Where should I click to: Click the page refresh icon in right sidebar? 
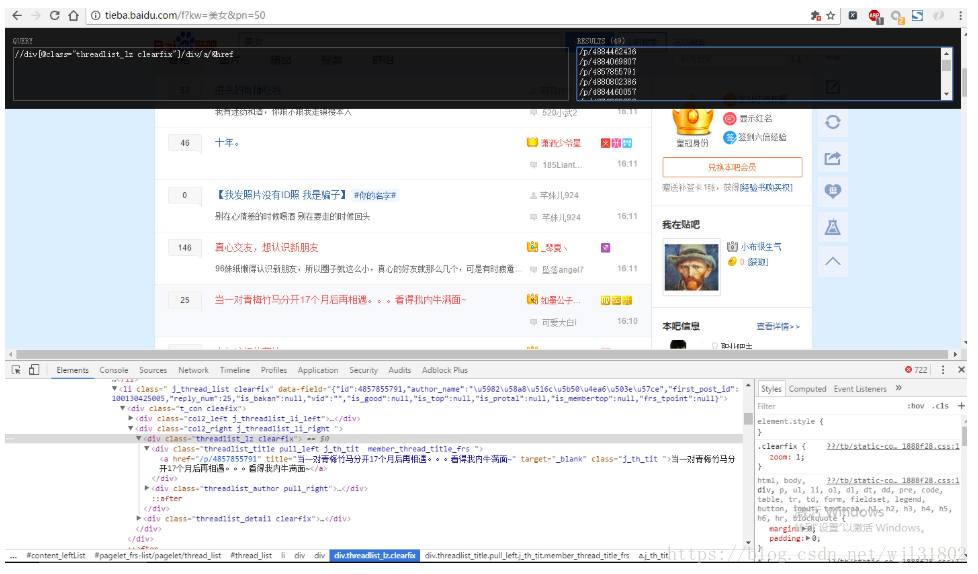pos(833,122)
